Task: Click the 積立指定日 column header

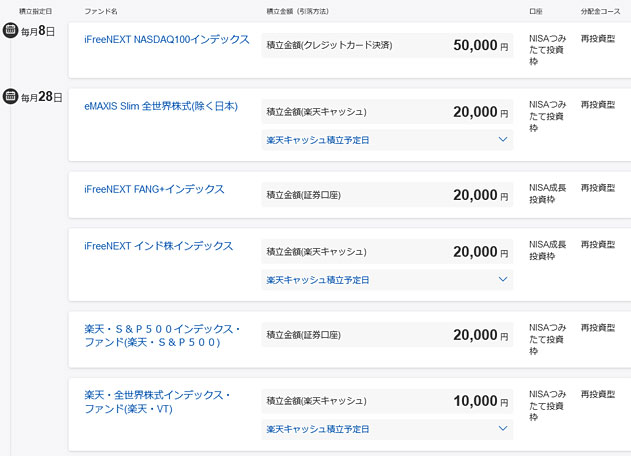Action: (35, 11)
